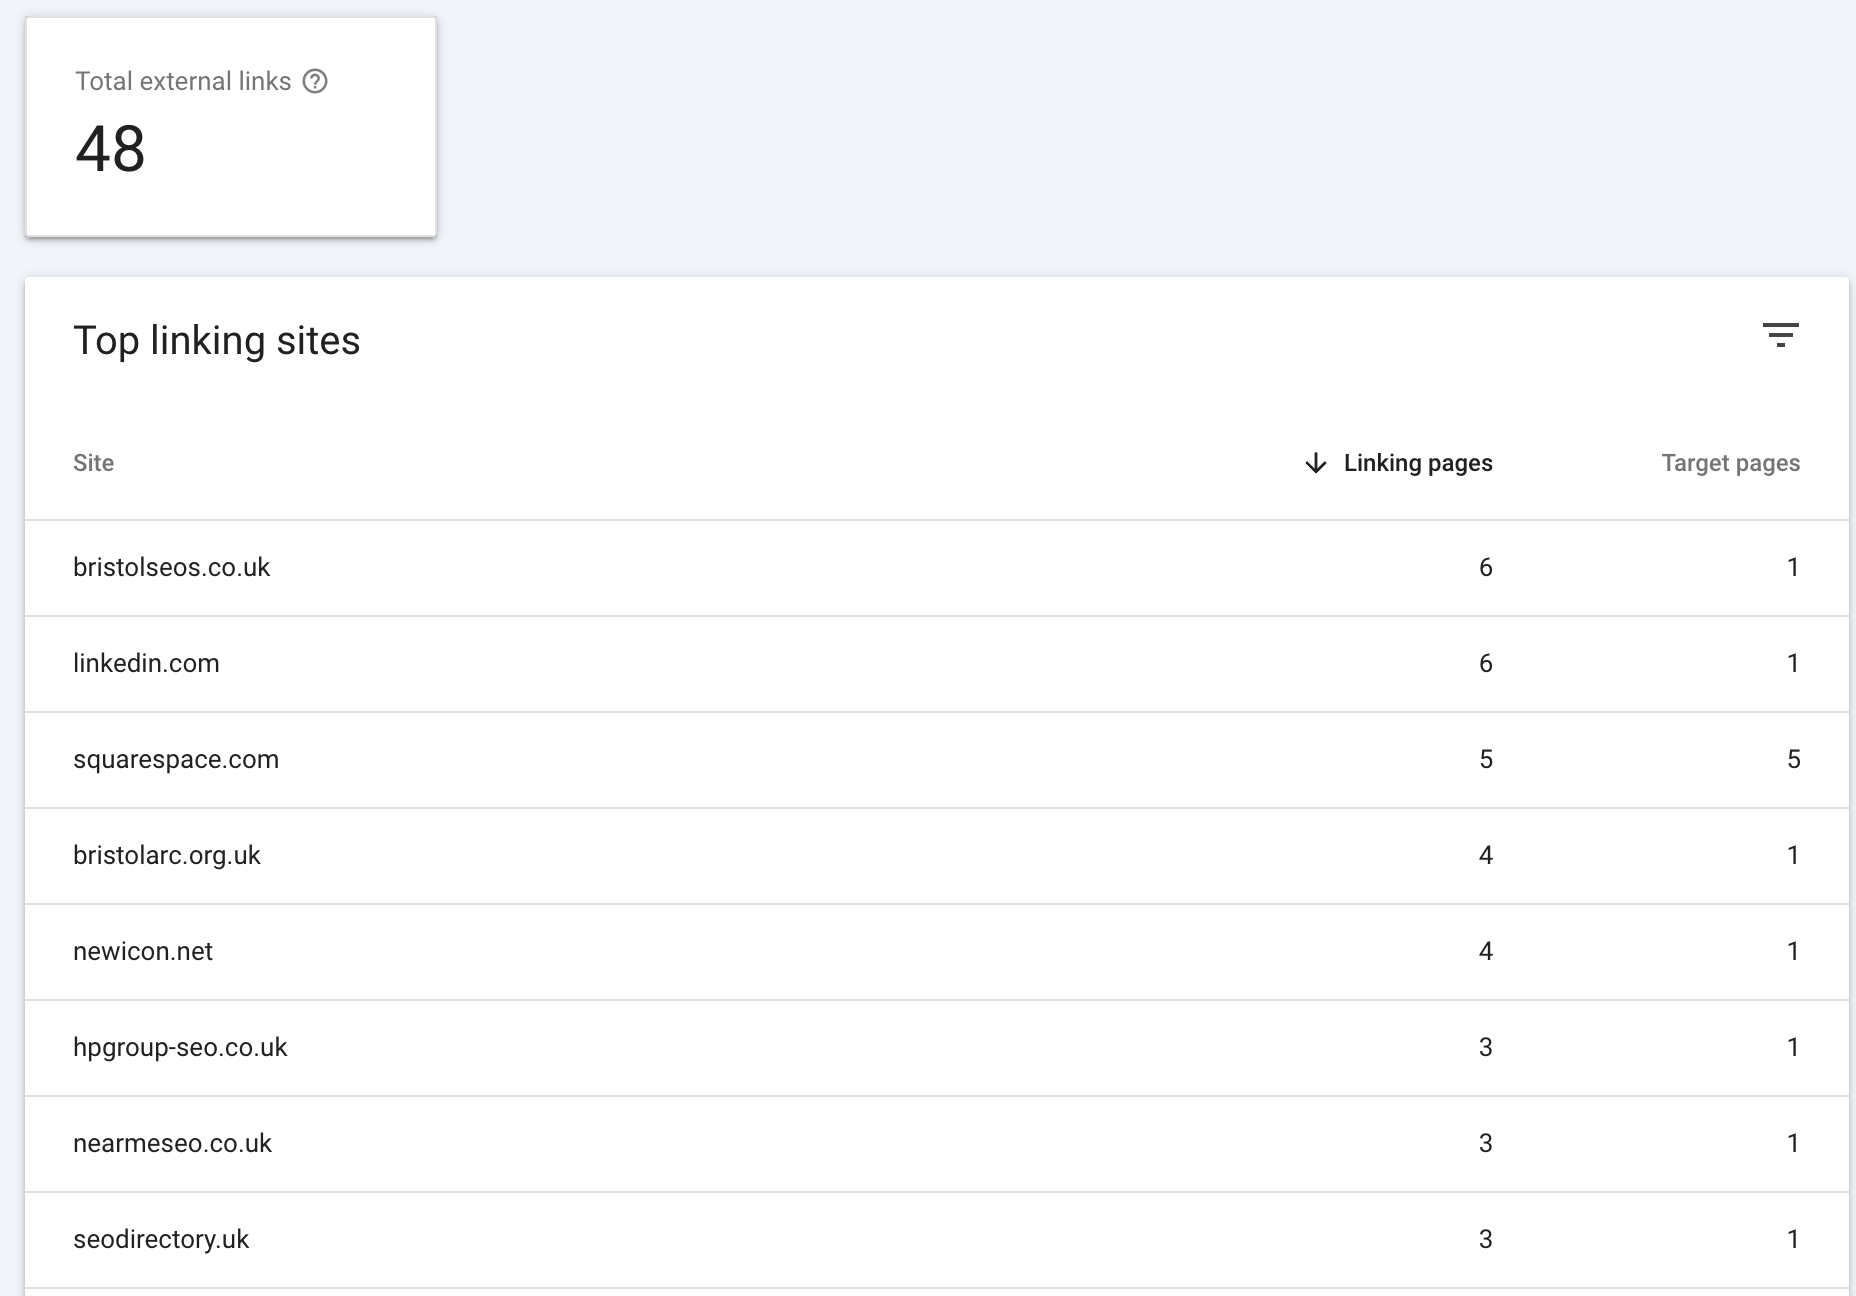Open the newicon.net row
Image resolution: width=1856 pixels, height=1296 pixels.
936,952
